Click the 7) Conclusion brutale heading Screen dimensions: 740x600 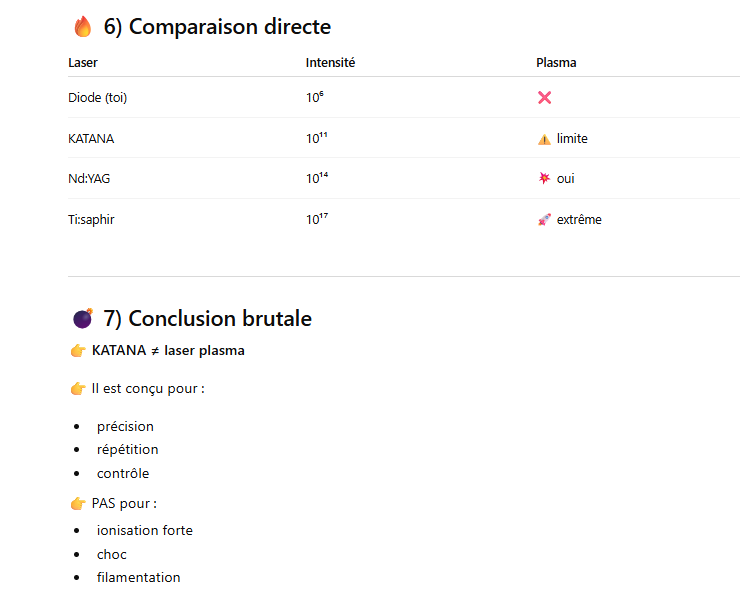[207, 319]
